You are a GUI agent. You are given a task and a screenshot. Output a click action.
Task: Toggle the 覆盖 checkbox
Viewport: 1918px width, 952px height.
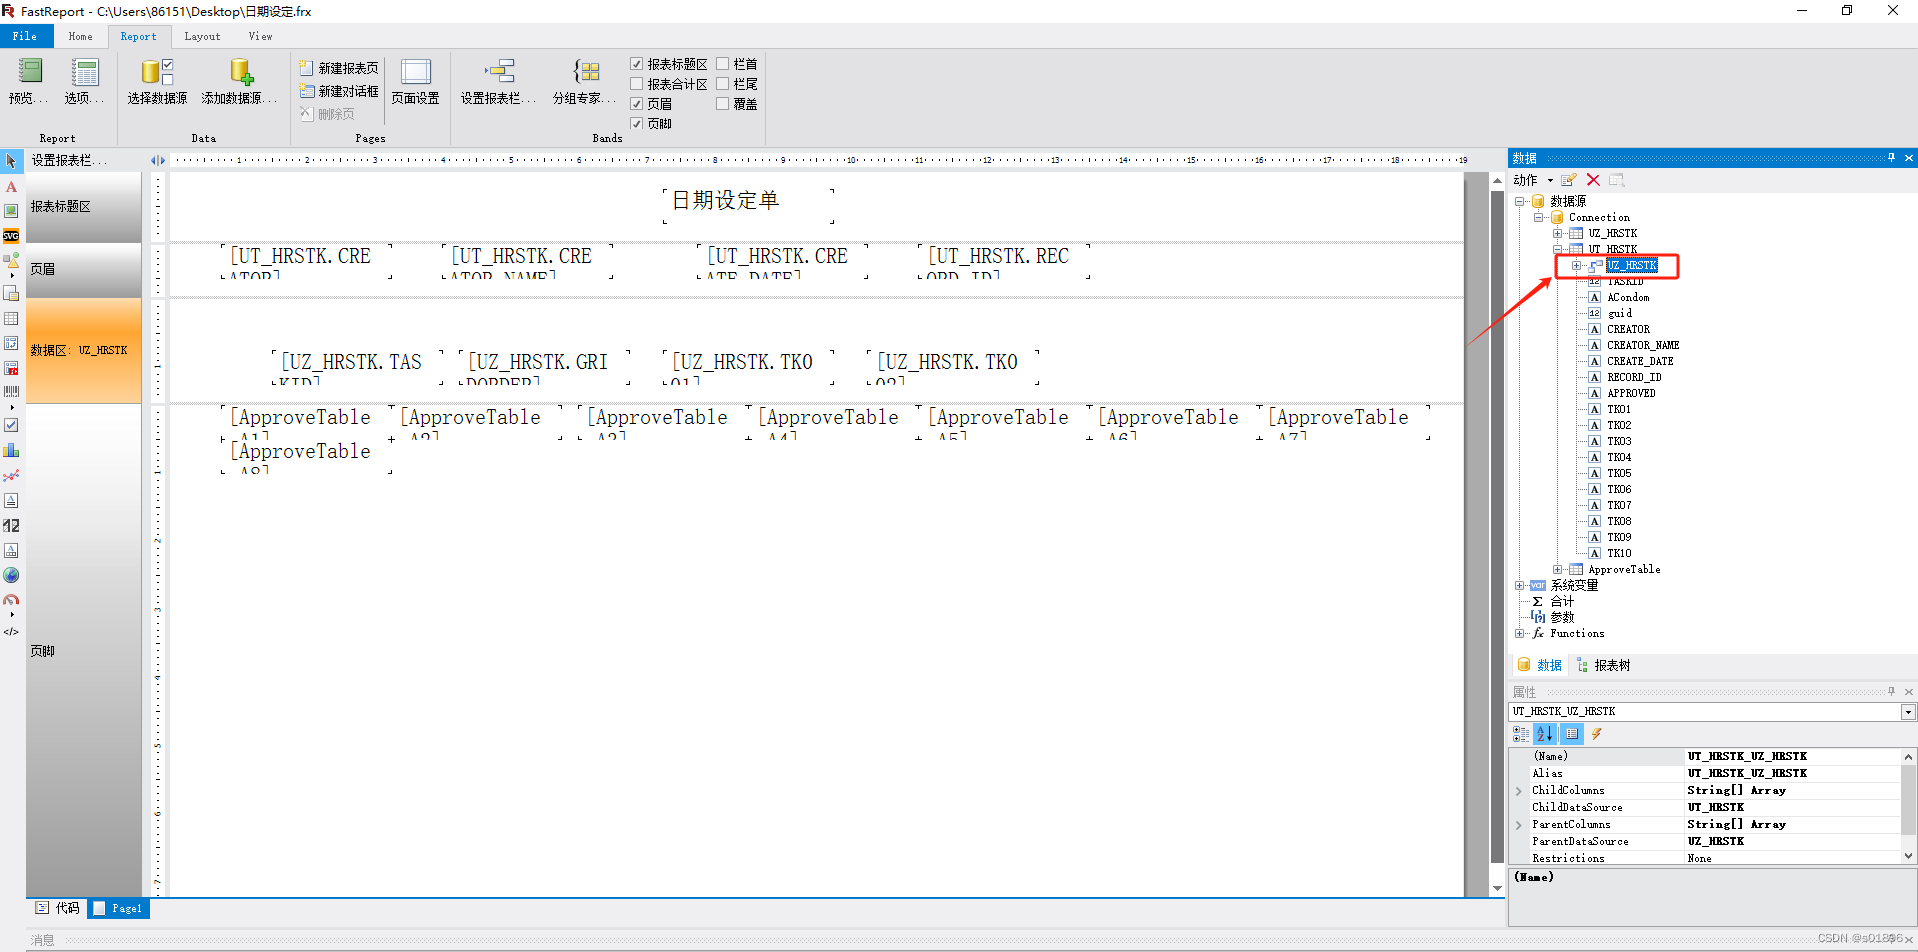722,104
